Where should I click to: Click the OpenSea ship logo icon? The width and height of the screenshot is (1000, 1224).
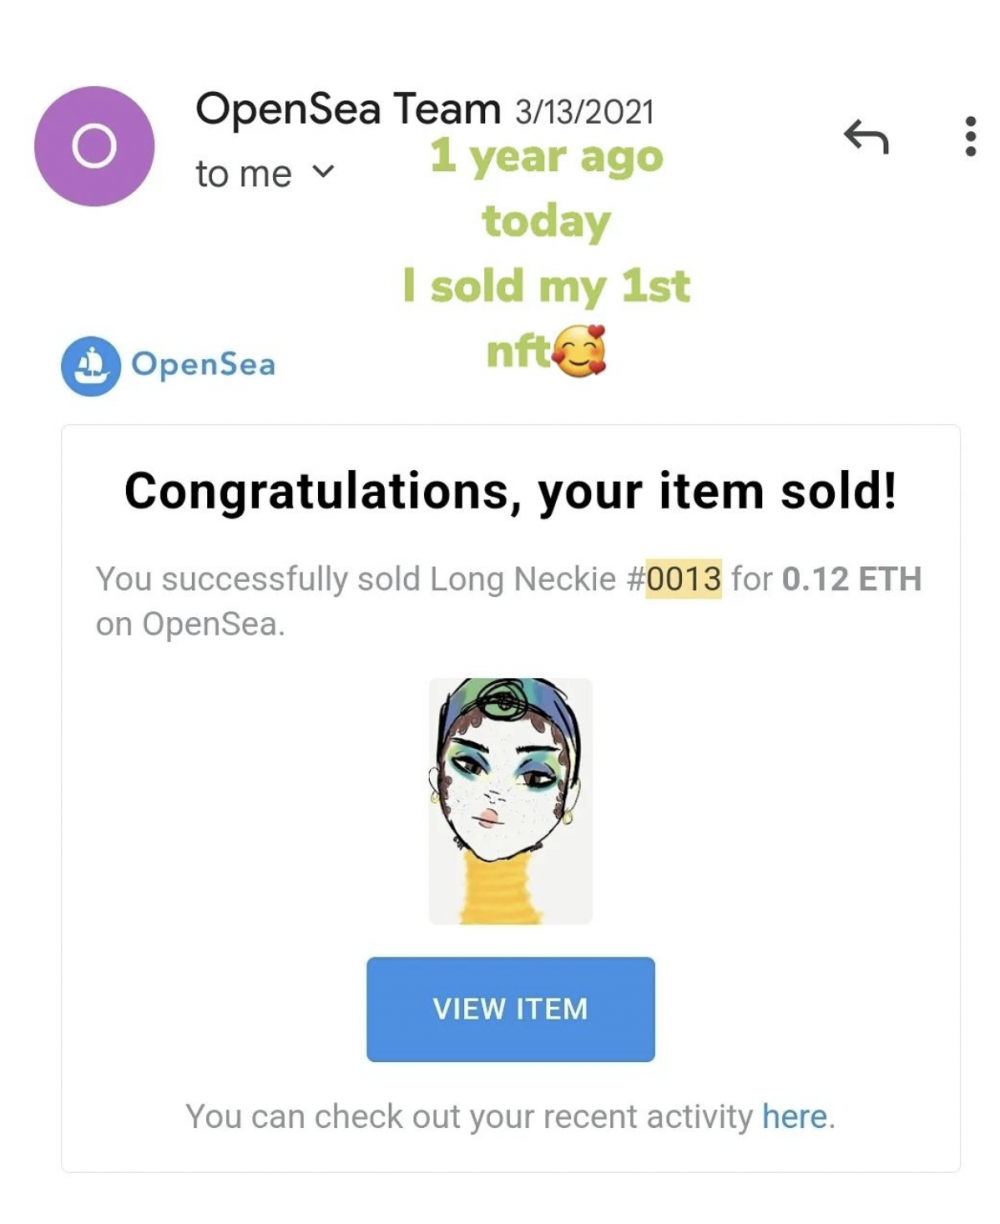coord(91,366)
